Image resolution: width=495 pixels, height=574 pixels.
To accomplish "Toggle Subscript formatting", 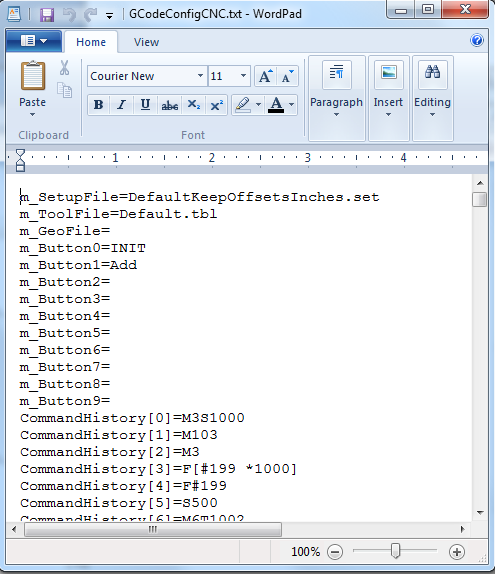I will pyautogui.click(x=193, y=105).
